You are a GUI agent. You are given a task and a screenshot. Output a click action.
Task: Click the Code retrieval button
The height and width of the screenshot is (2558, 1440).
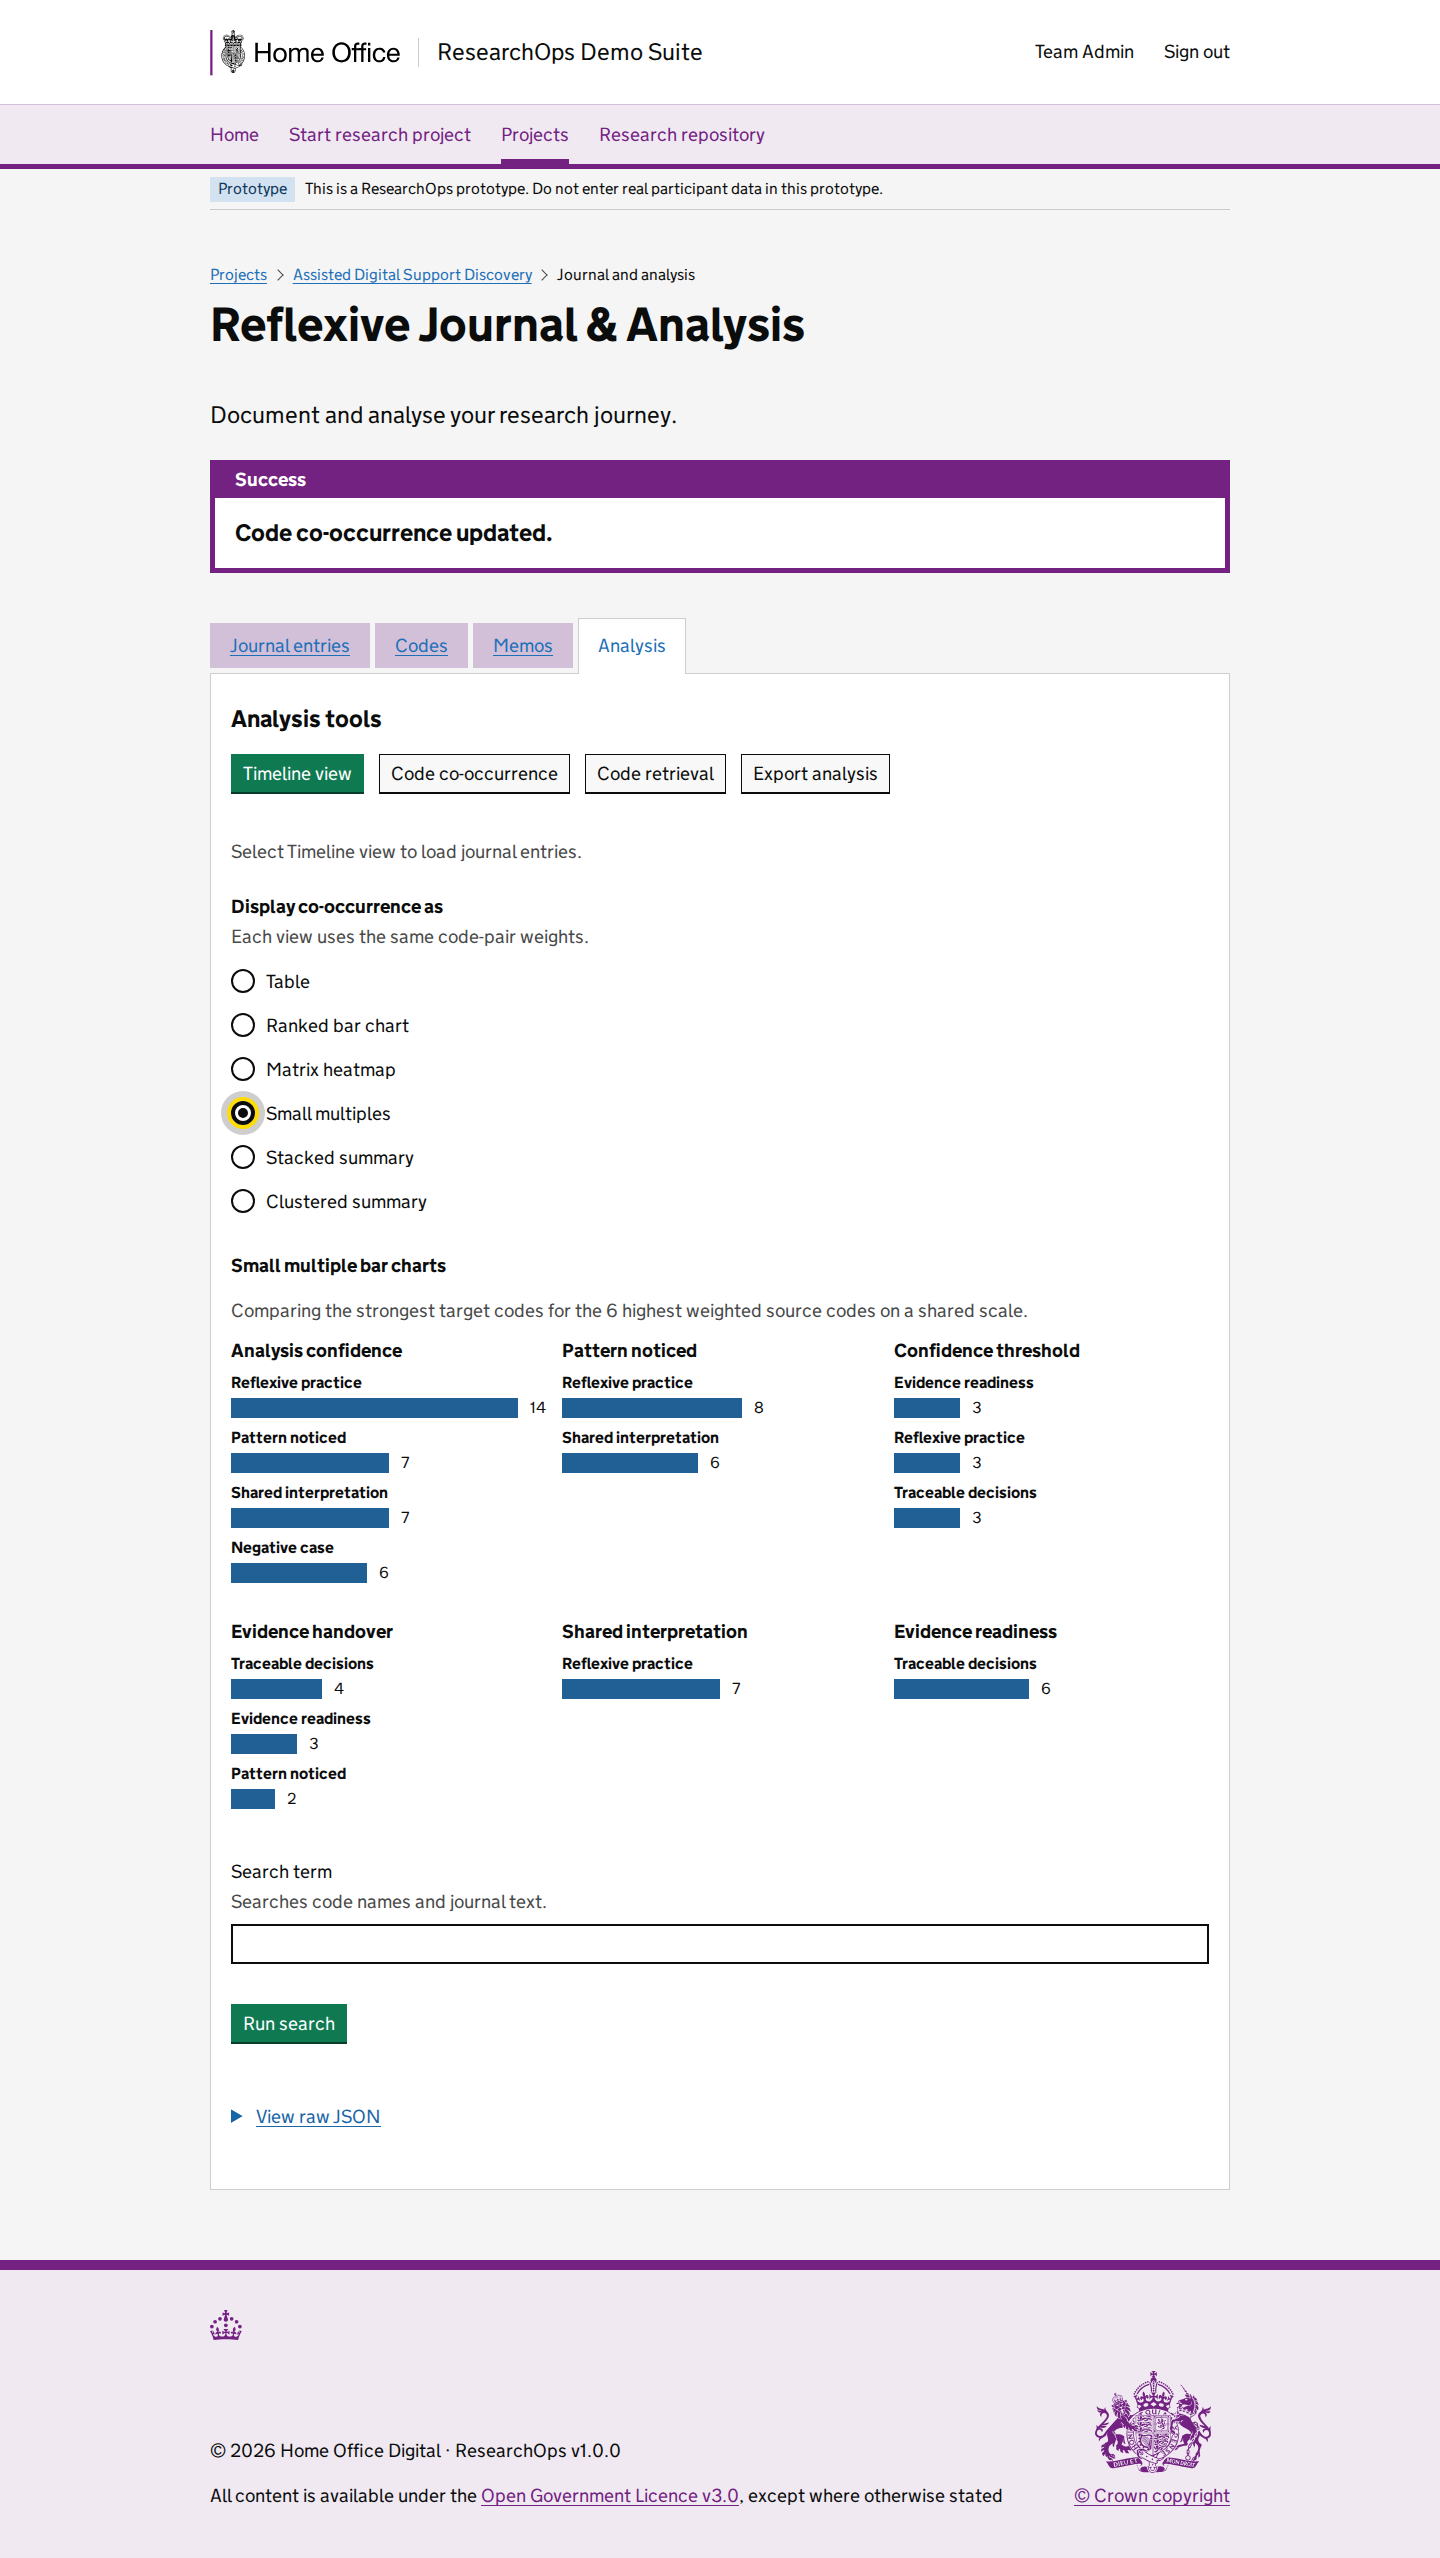pyautogui.click(x=655, y=774)
